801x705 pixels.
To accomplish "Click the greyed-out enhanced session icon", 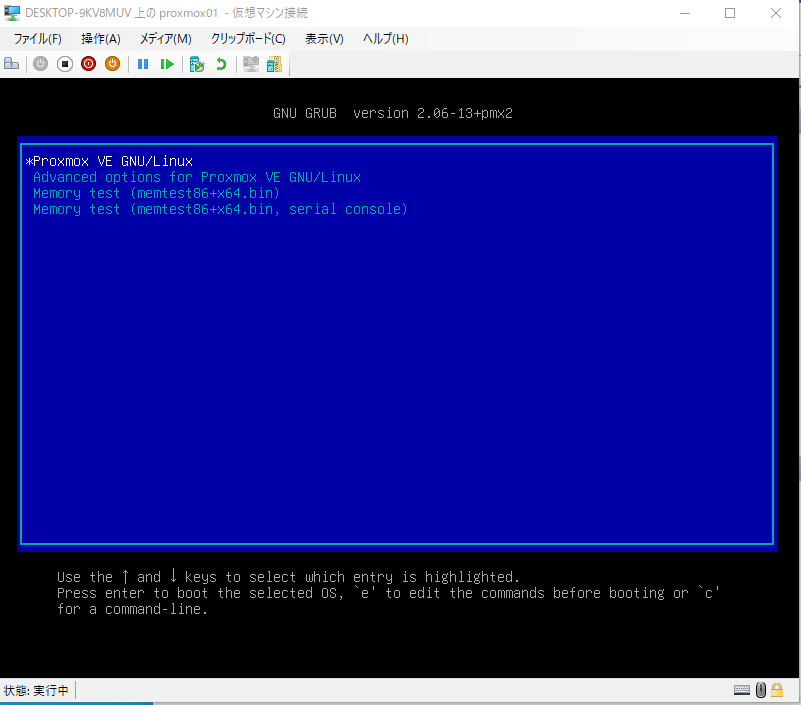I will click(x=251, y=64).
